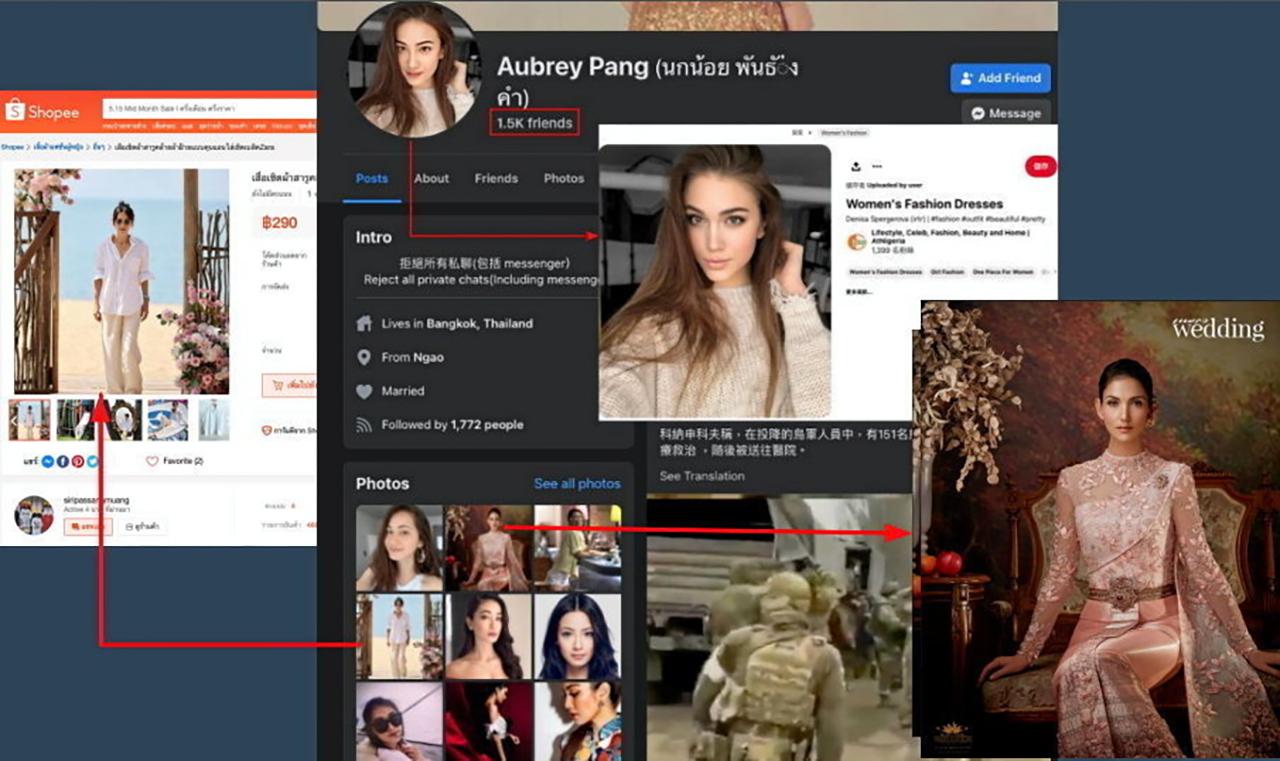Open the See all photos link
Viewport: 1280px width, 761px height.
(x=577, y=483)
